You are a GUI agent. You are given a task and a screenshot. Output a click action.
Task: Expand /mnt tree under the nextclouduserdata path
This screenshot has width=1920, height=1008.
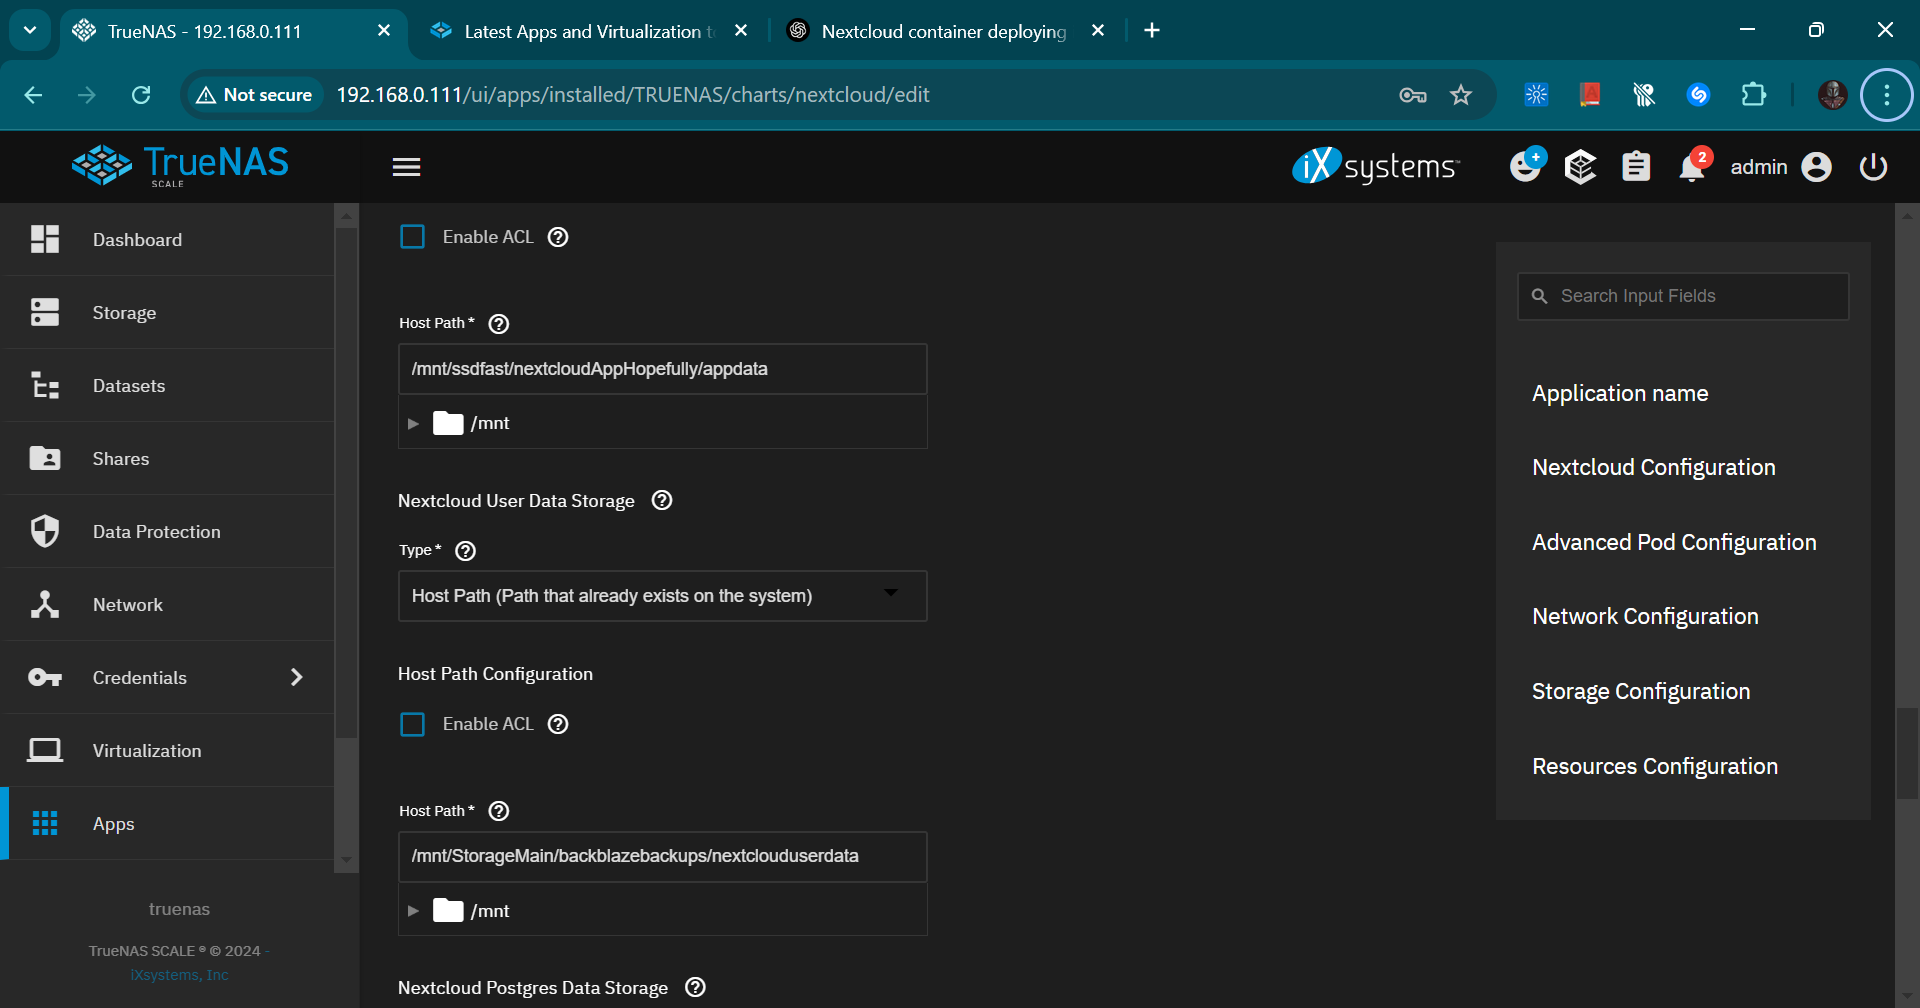point(413,911)
